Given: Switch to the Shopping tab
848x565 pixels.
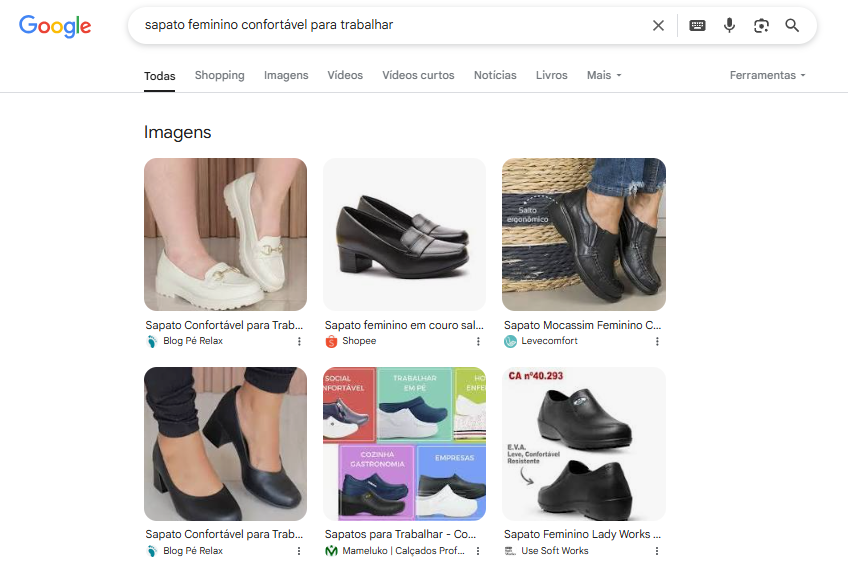Looking at the screenshot, I should click(x=219, y=75).
